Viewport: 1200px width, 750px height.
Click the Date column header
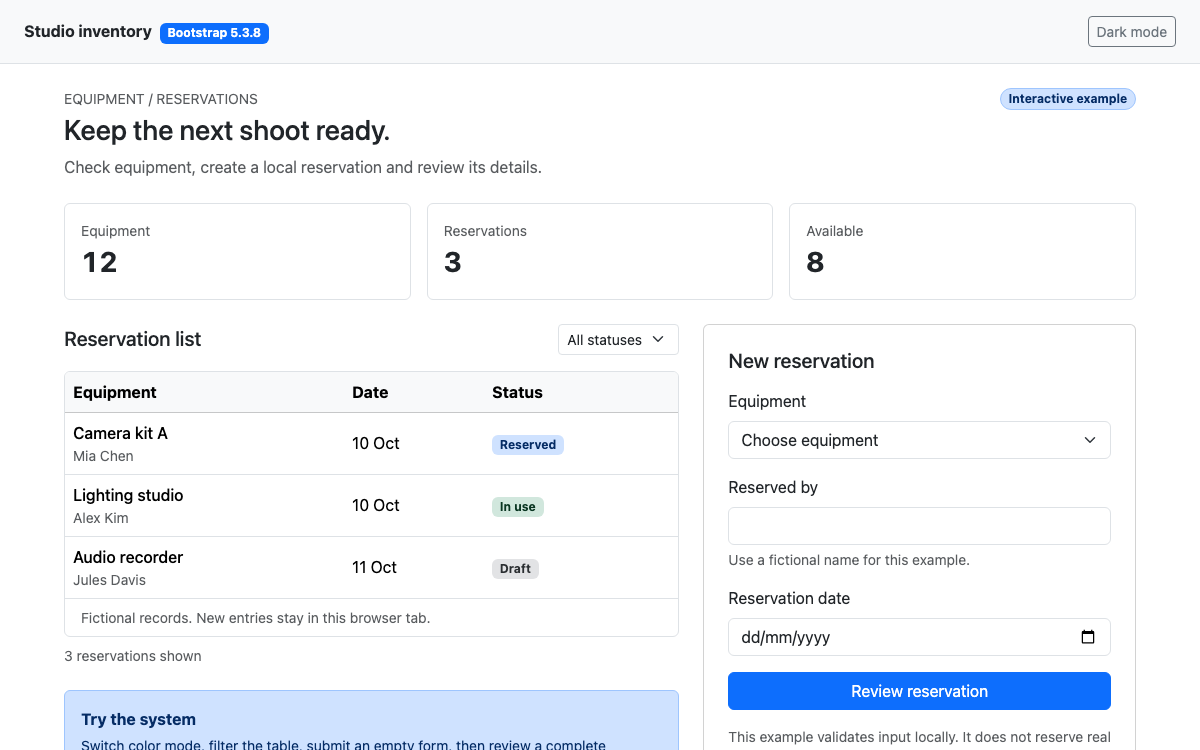pyautogui.click(x=370, y=392)
